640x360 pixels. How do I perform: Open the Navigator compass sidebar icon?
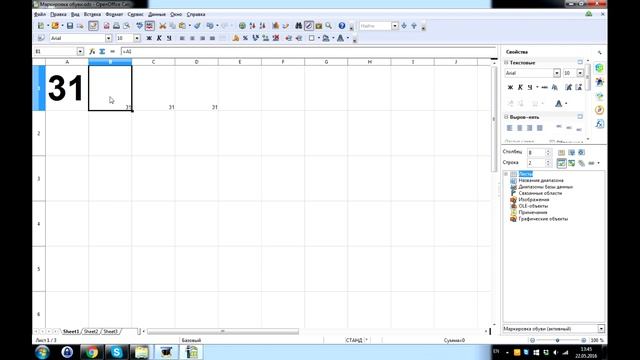click(599, 110)
